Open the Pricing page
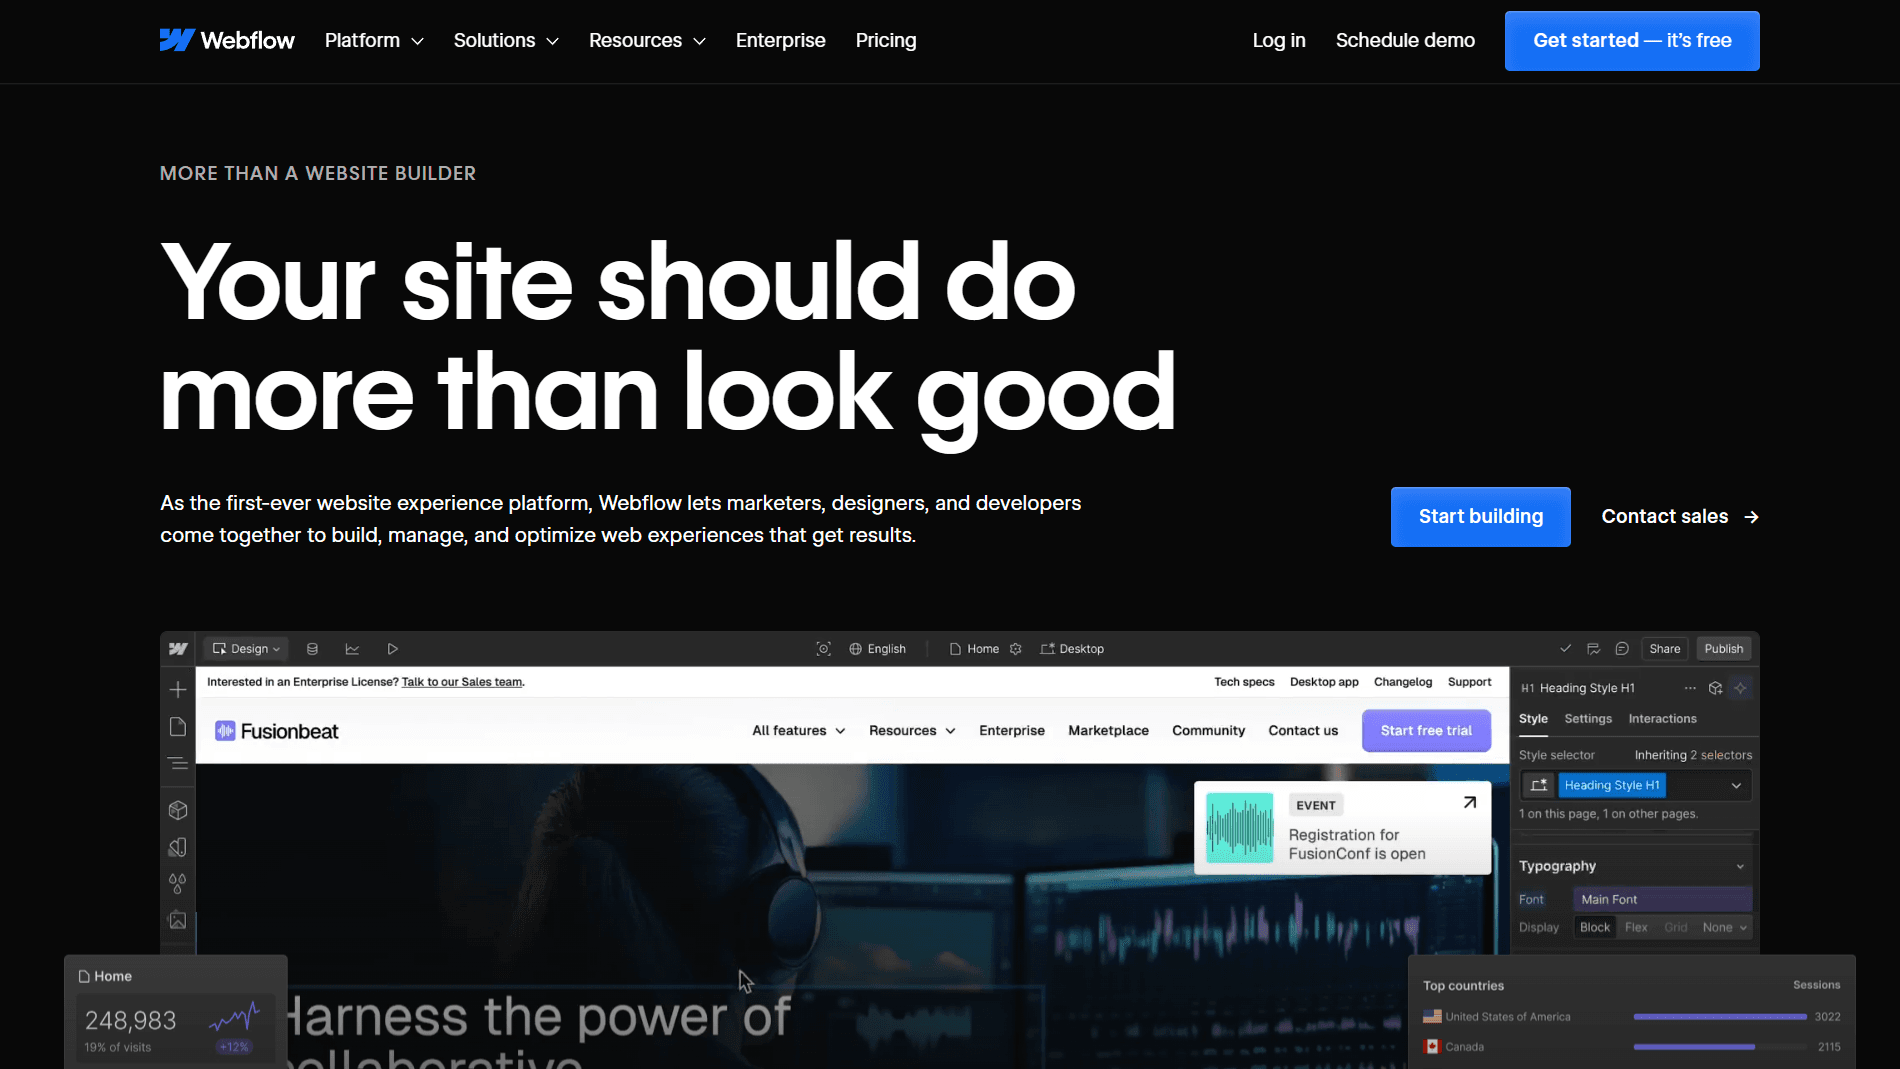Viewport: 1900px width, 1069px height. 886,40
